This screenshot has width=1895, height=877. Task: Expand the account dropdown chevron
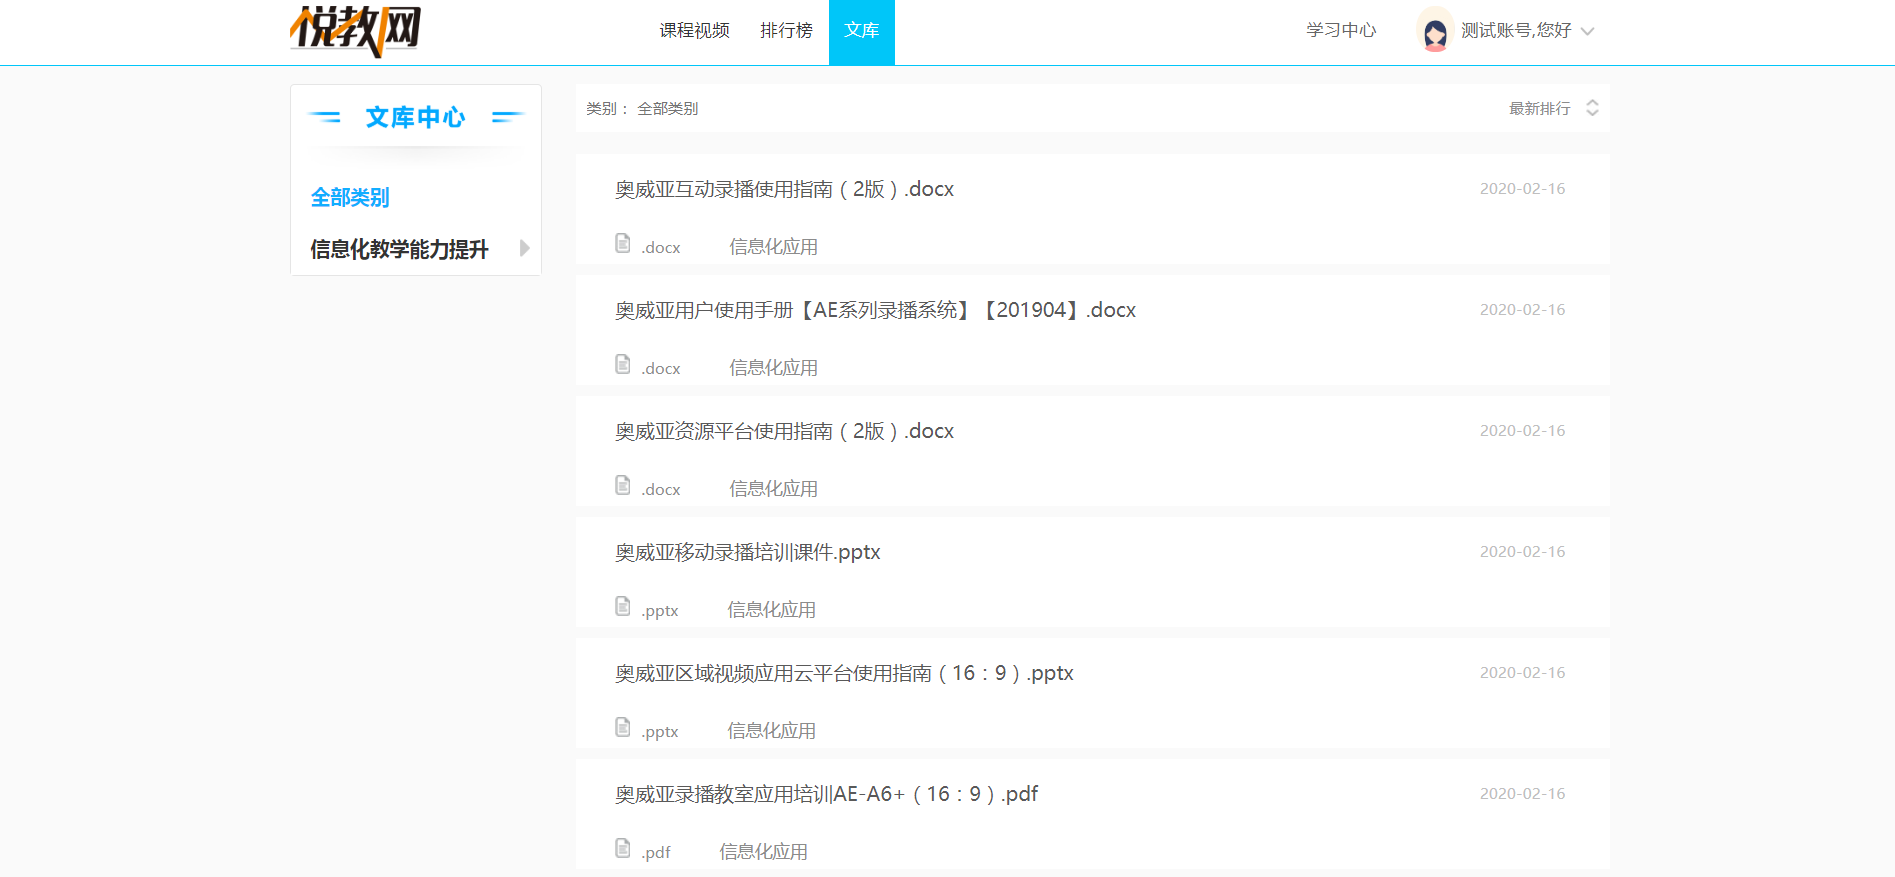tap(1587, 32)
